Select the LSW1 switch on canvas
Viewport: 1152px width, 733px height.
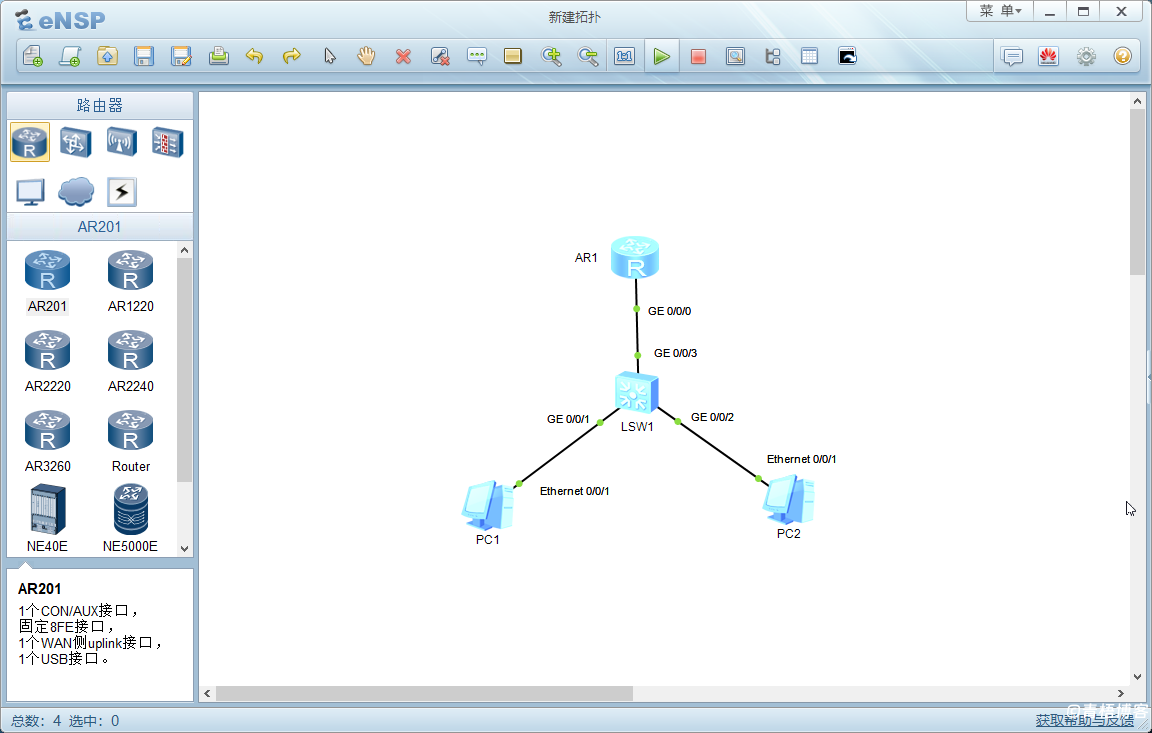point(636,392)
